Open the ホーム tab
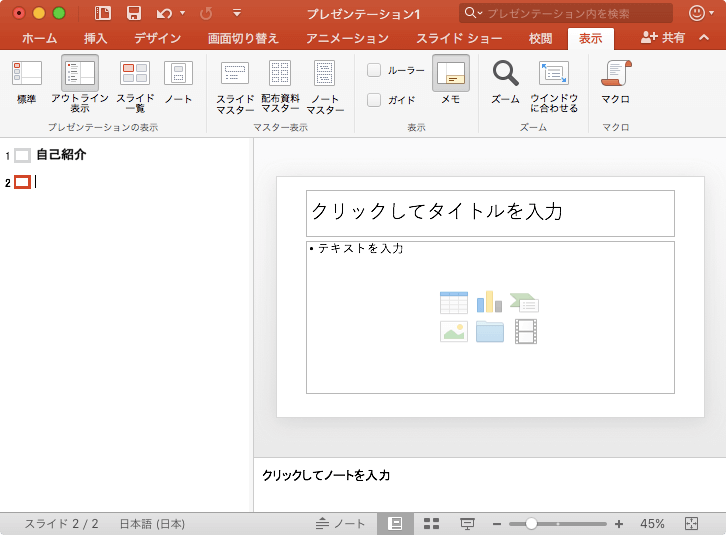 pyautogui.click(x=39, y=38)
